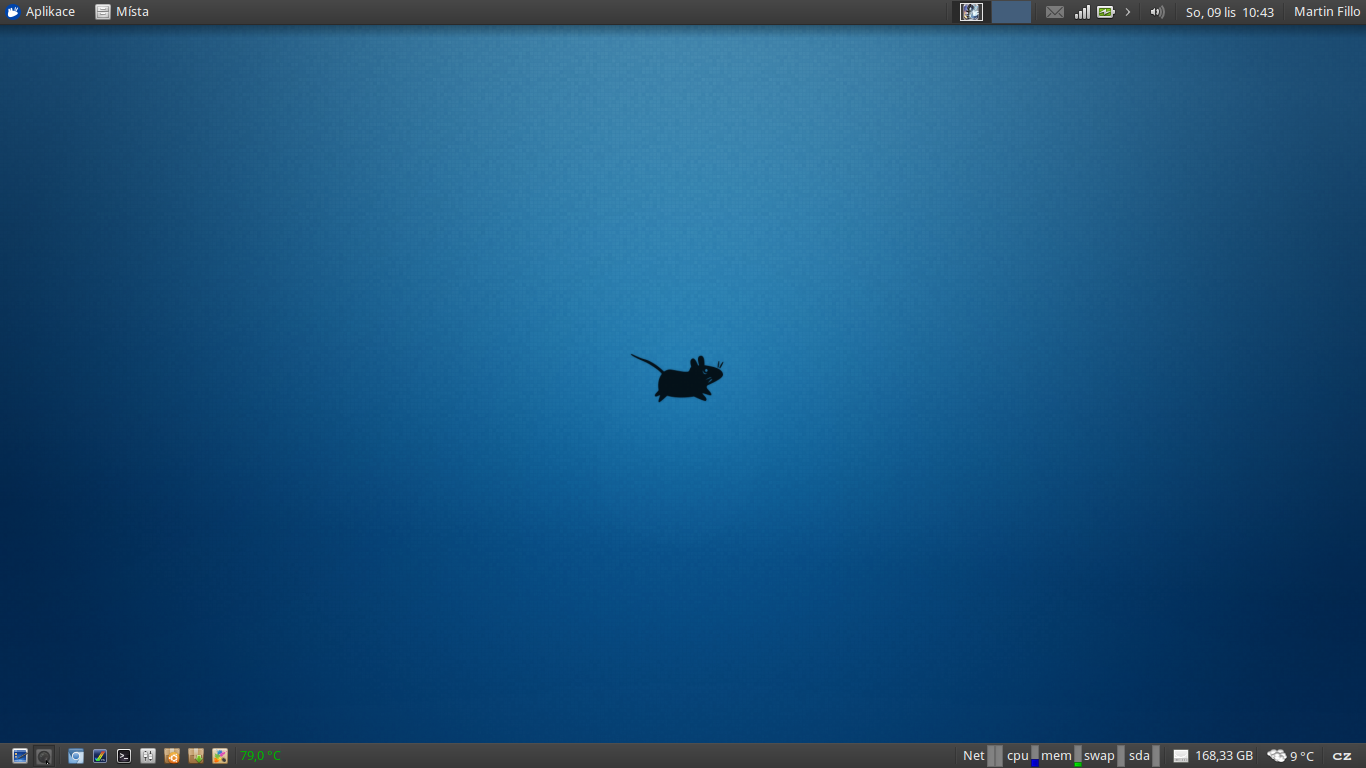Switch to the first workspace thumbnail
Screen dimensions: 1366x768
pos(971,12)
